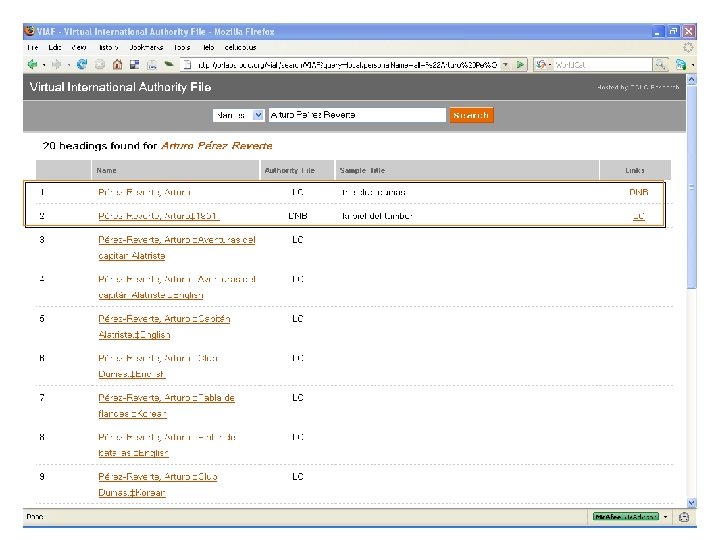Click the Arturo Pérez Reverte search text field
The image size is (720, 540).
pos(357,115)
